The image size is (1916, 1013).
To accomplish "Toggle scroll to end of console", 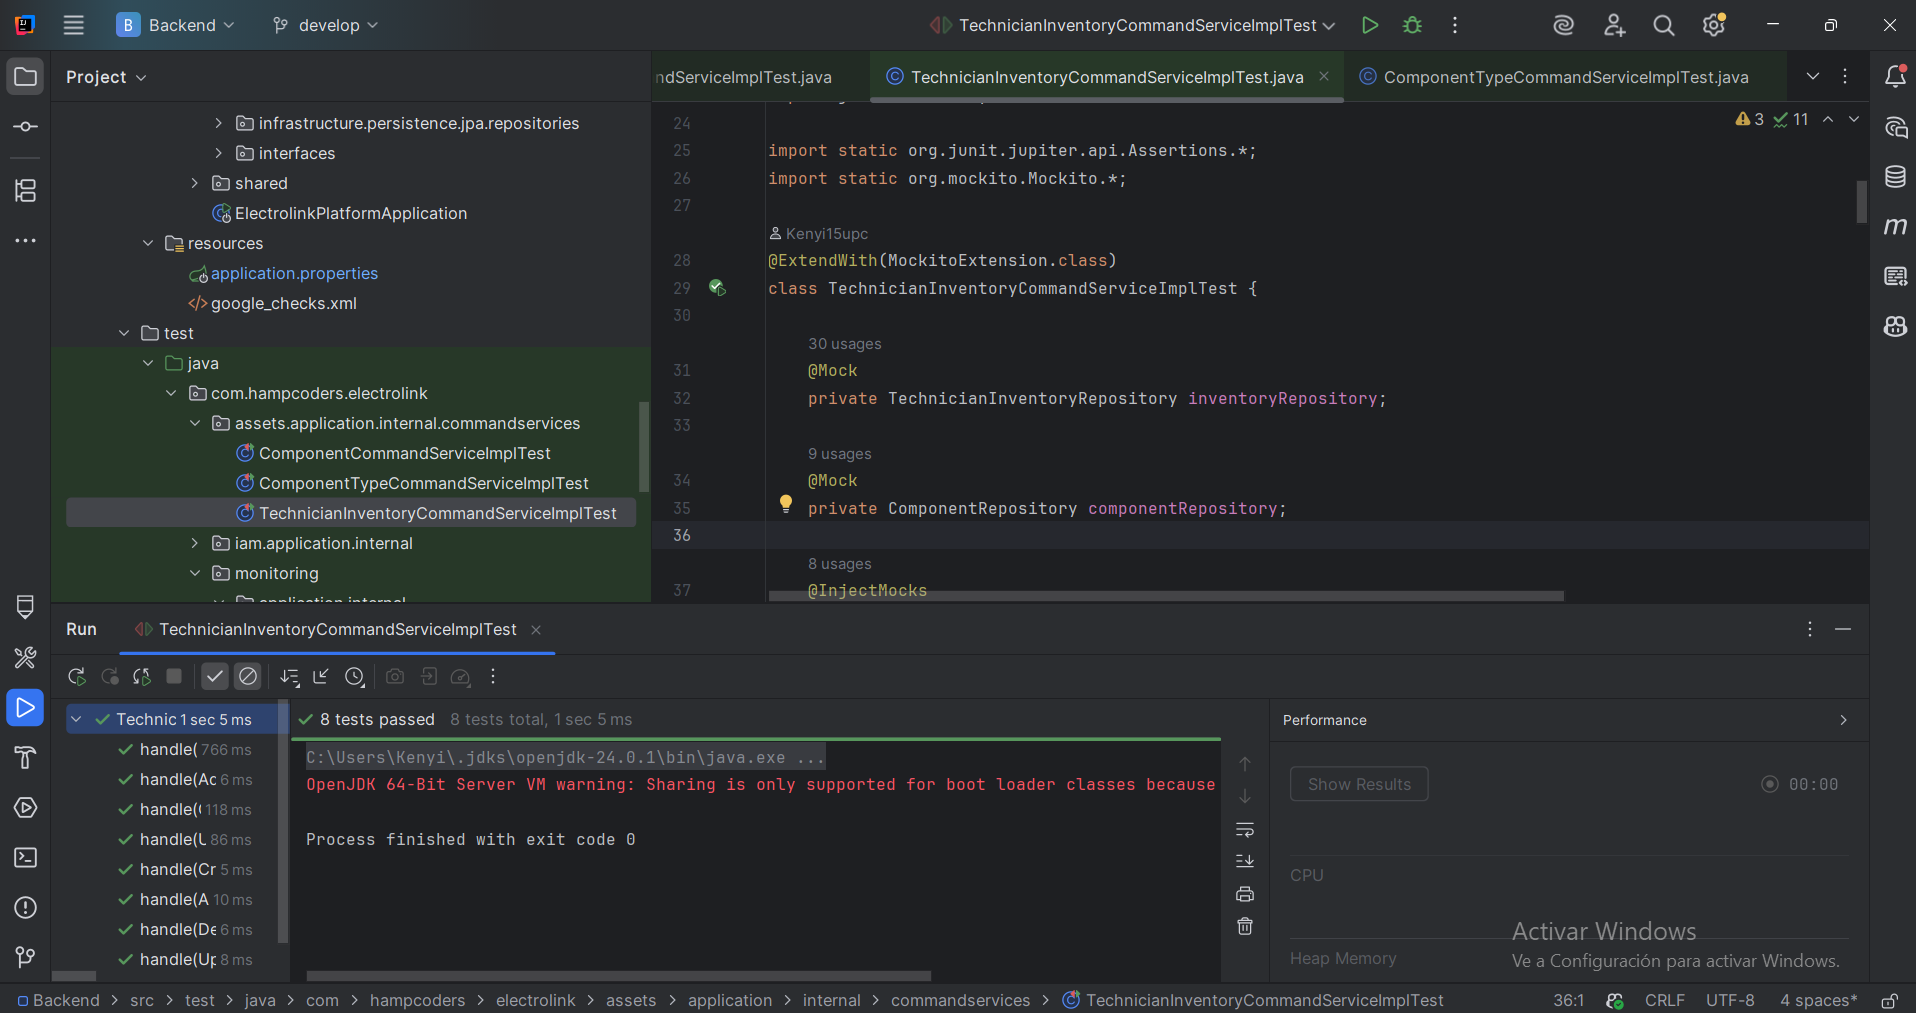I will point(1245,861).
